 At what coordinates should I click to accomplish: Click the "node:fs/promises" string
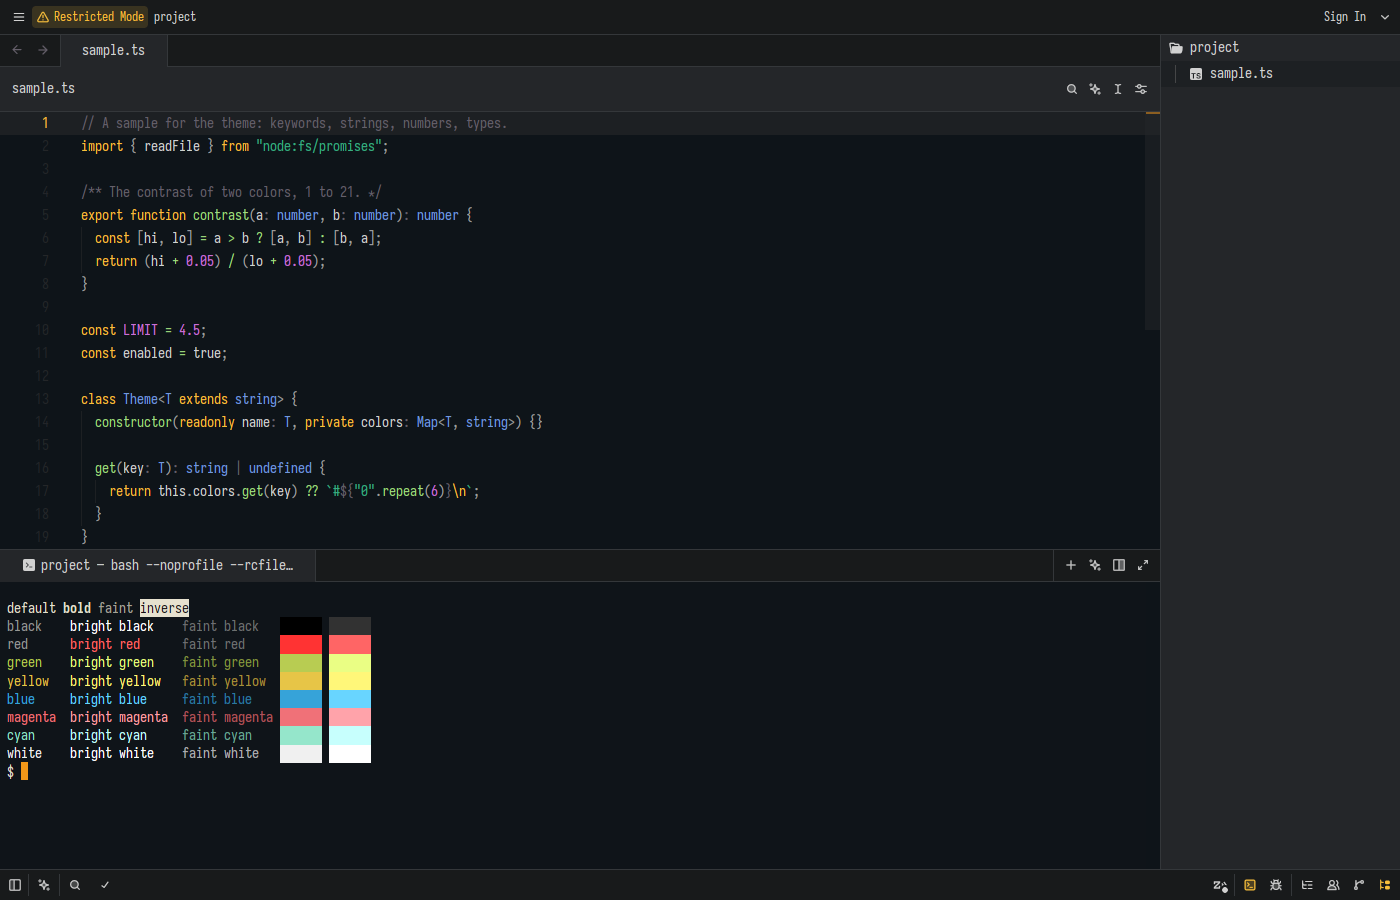pyautogui.click(x=319, y=146)
